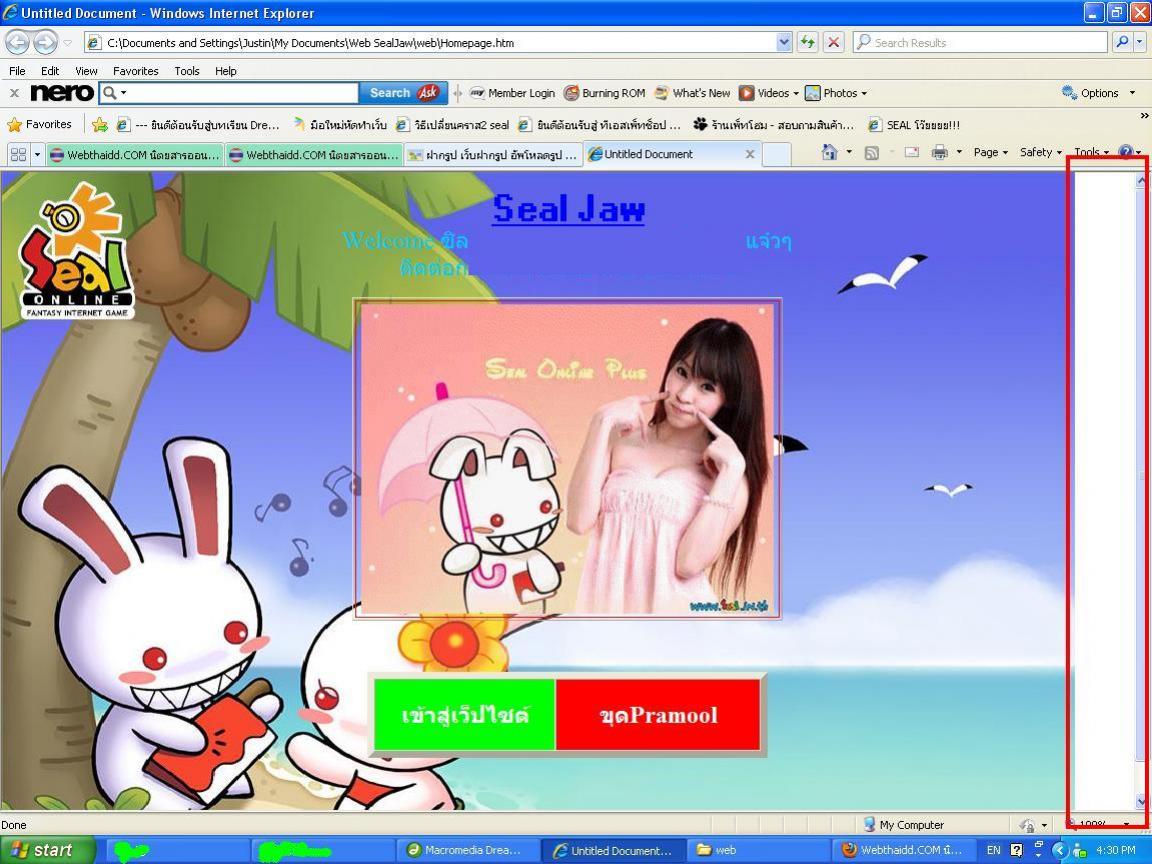Click the Print icon

pyautogui.click(x=940, y=152)
